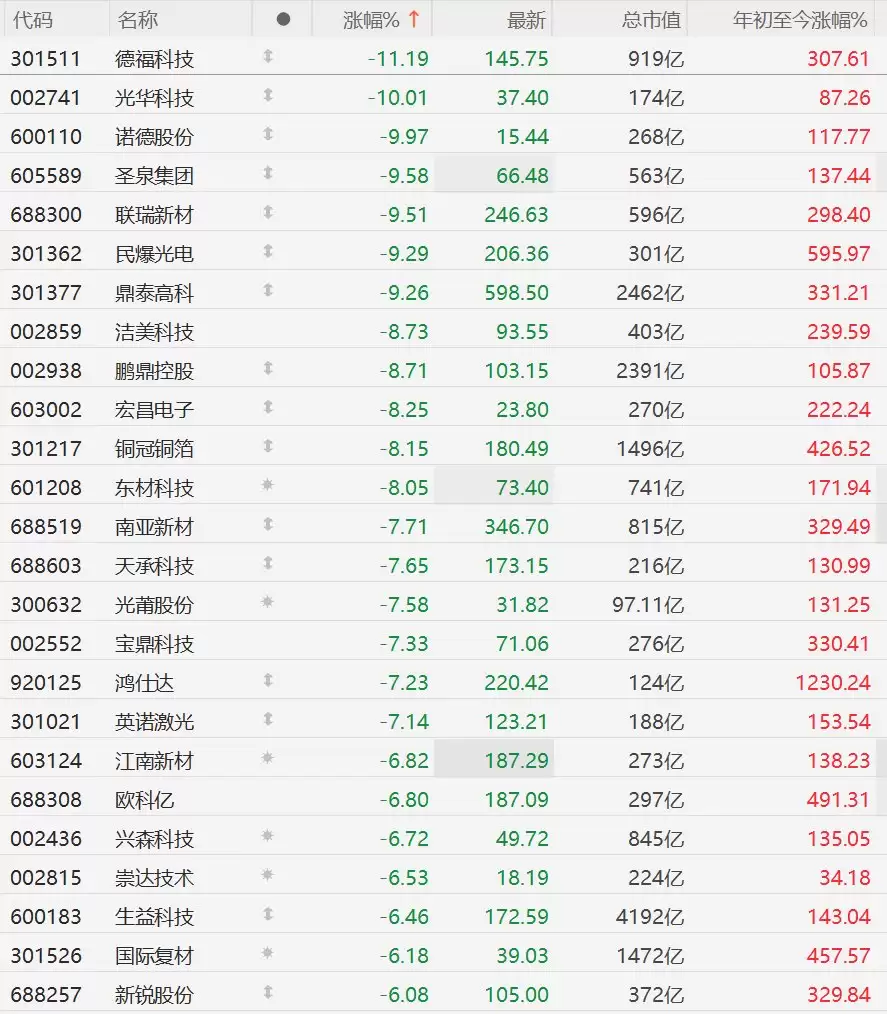Sort by the 年初至今涨幅% column header
The image size is (887, 1014).
[x=800, y=20]
